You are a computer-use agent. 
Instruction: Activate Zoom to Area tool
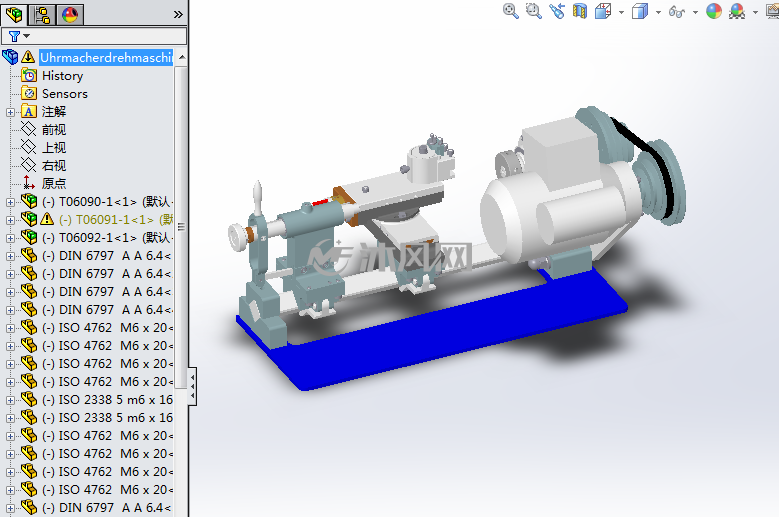tap(534, 10)
